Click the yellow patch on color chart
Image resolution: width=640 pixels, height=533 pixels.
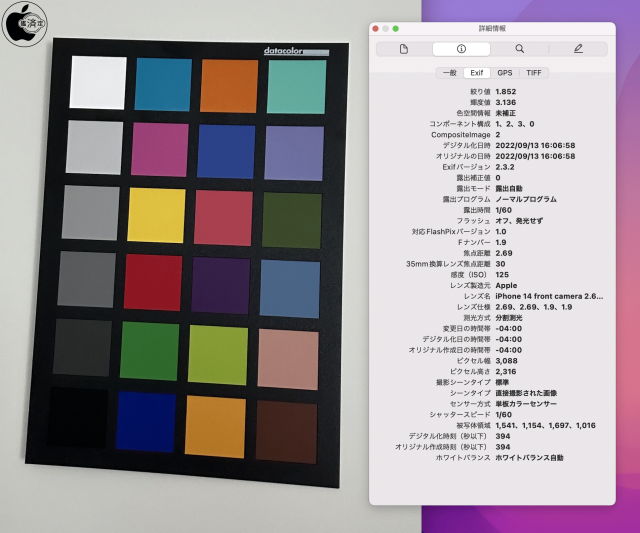[156, 215]
